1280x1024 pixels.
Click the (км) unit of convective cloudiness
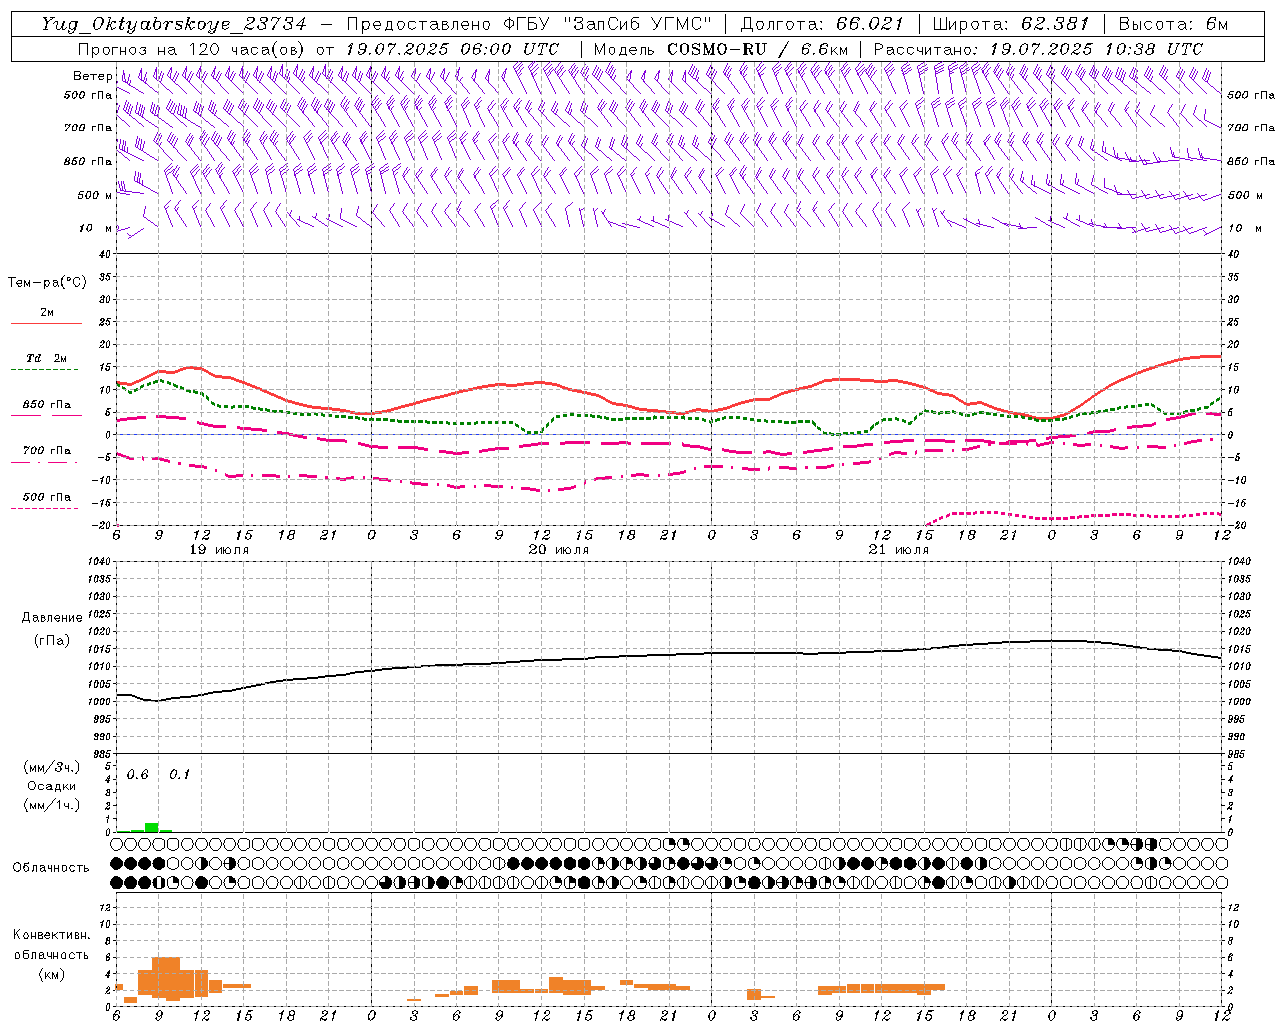(x=51, y=974)
